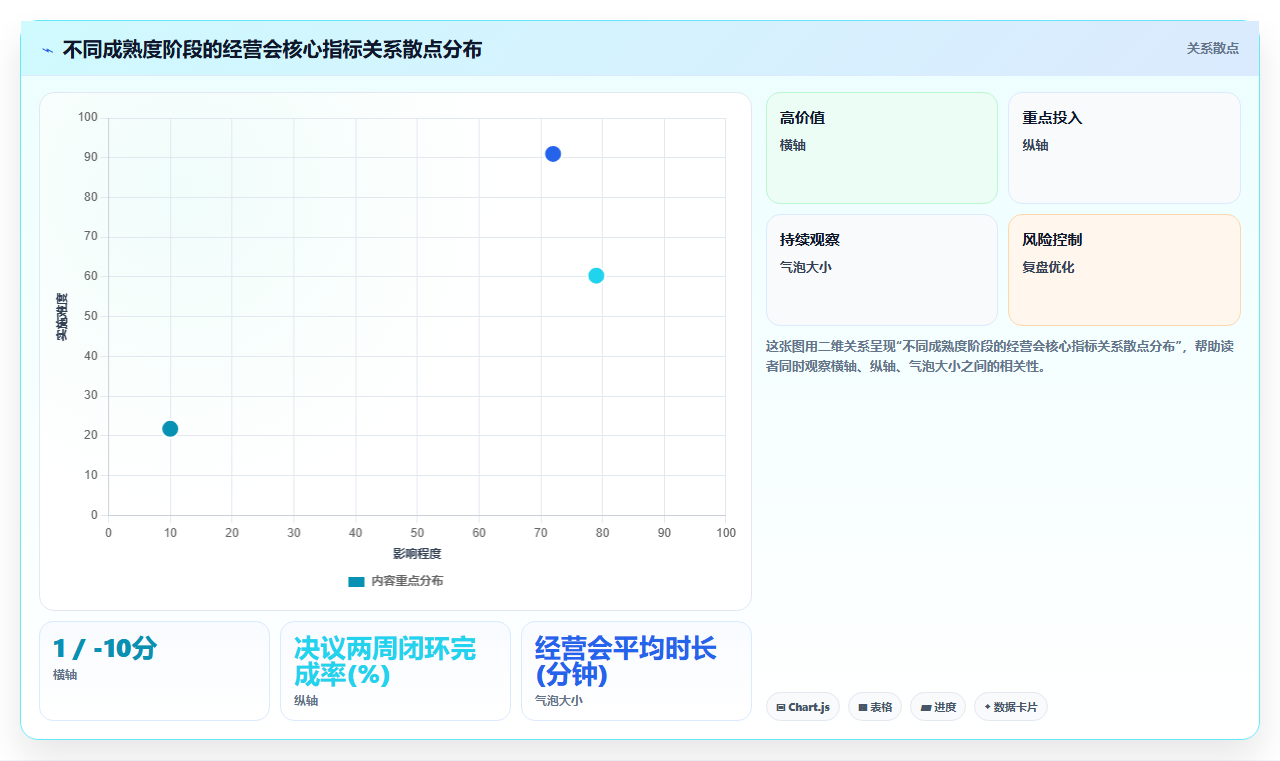Click the 内容重点分布 legend label
The height and width of the screenshot is (761, 1280).
(407, 581)
